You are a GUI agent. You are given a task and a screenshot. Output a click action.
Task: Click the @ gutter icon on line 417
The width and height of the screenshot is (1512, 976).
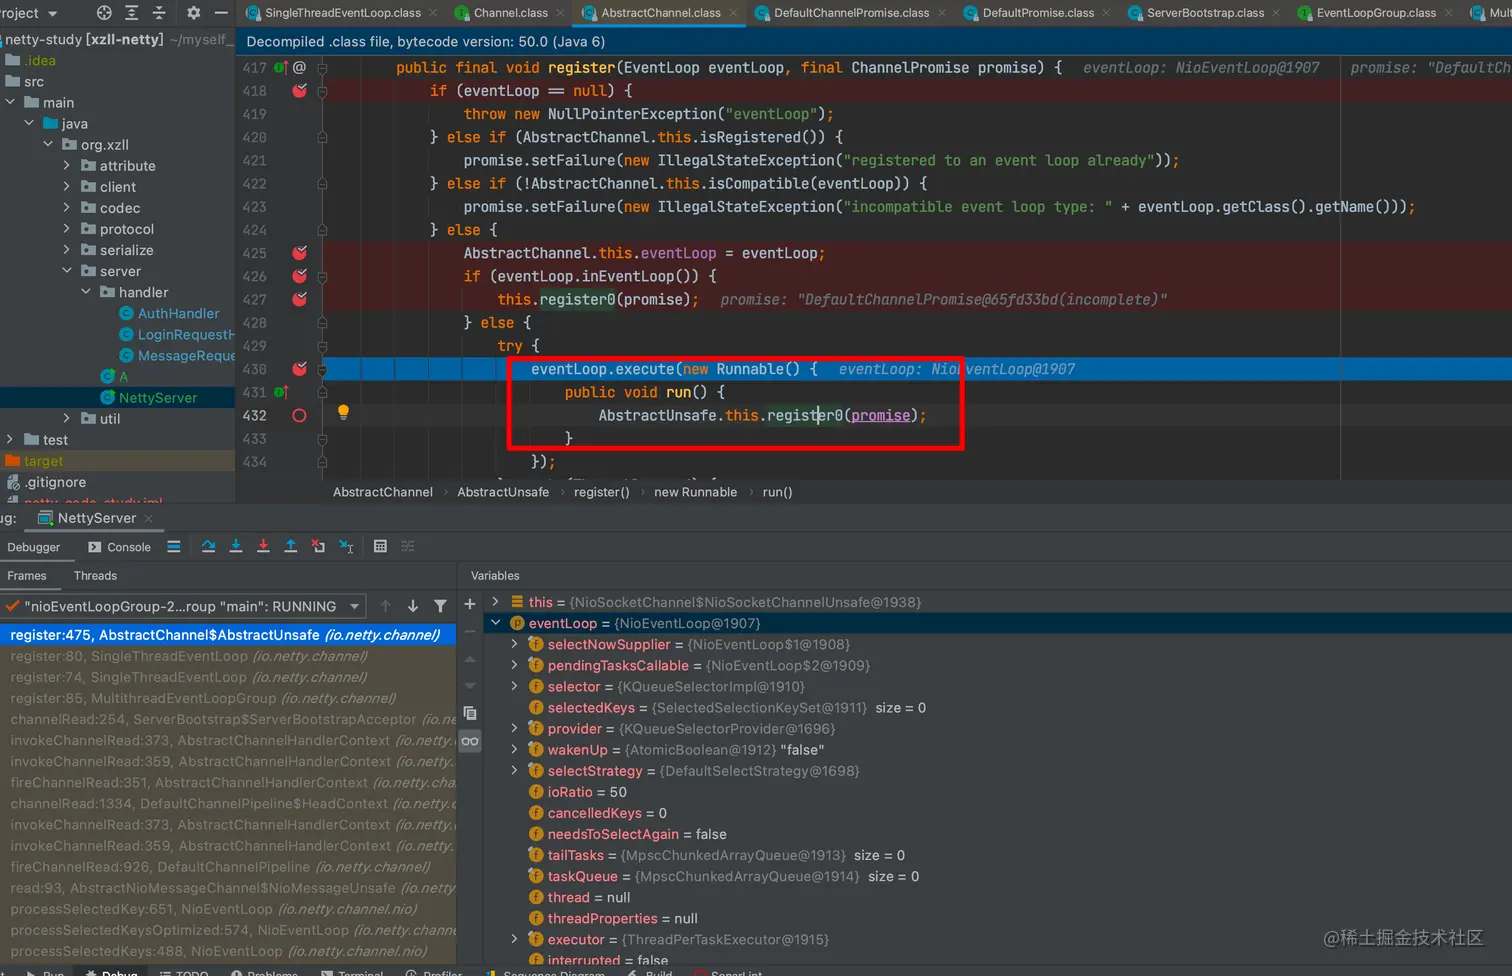coord(299,67)
